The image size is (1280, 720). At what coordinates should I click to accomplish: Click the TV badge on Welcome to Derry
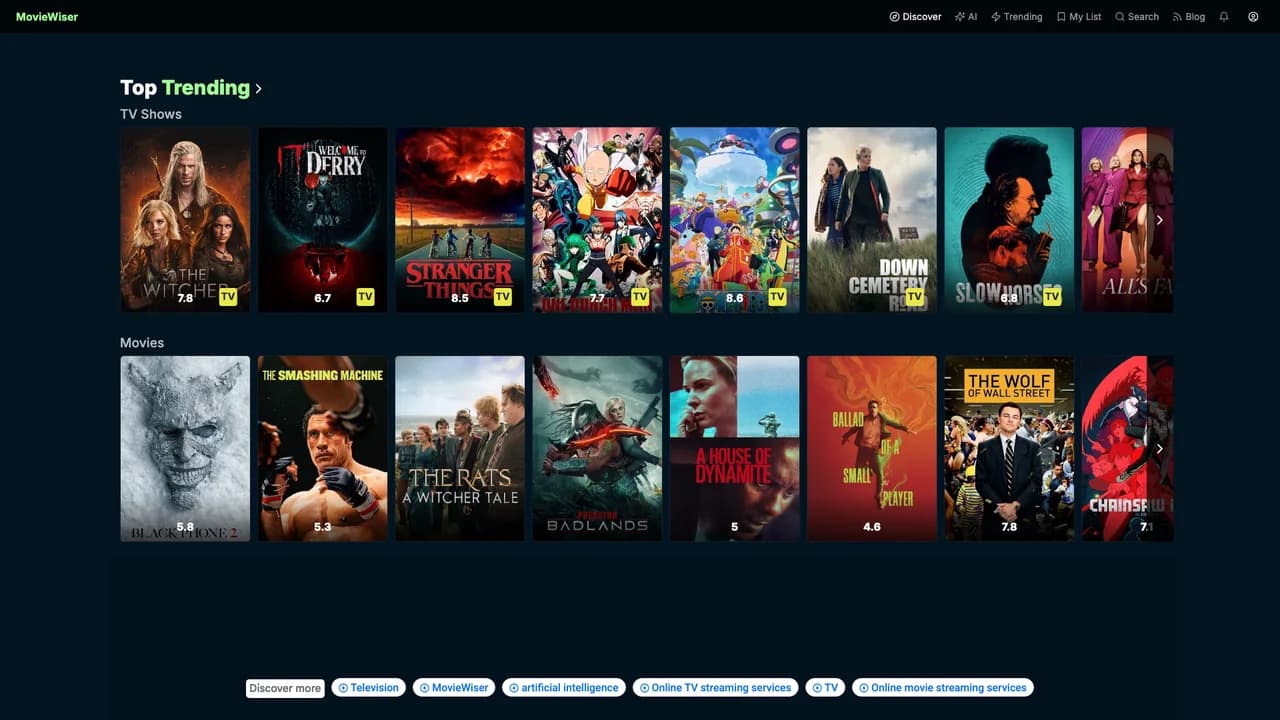(365, 297)
